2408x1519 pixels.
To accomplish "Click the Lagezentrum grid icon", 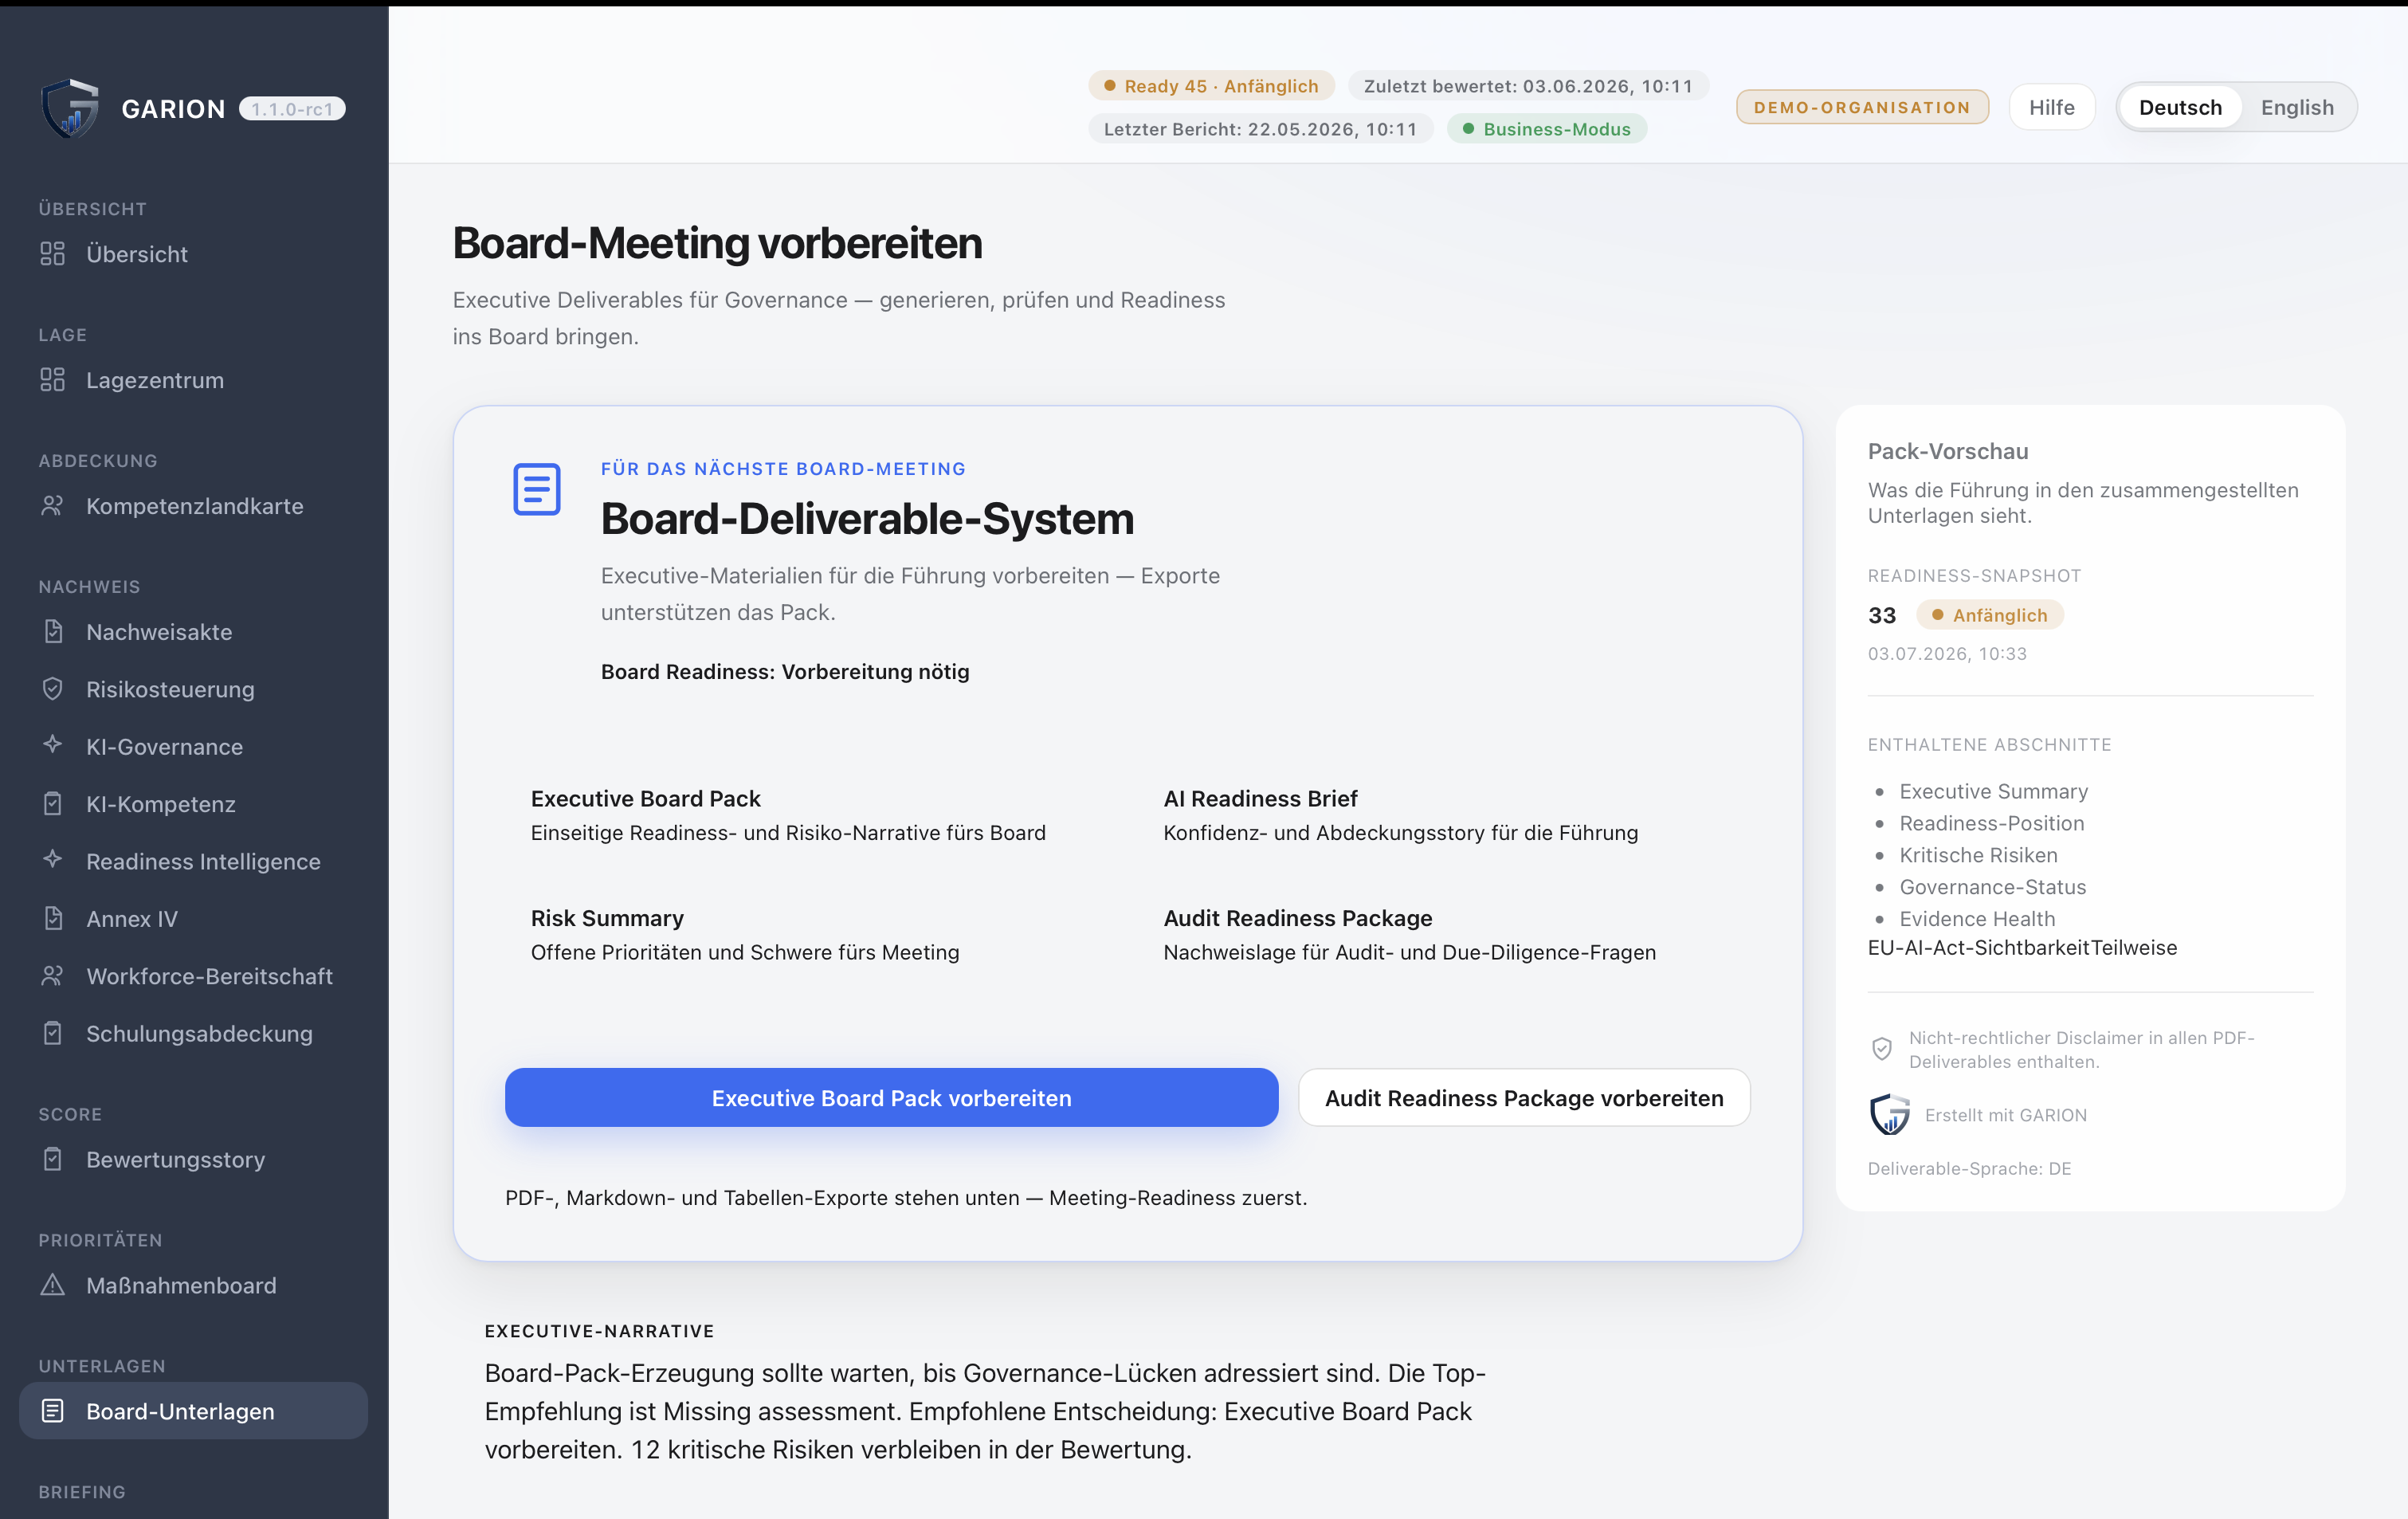I will (52, 380).
